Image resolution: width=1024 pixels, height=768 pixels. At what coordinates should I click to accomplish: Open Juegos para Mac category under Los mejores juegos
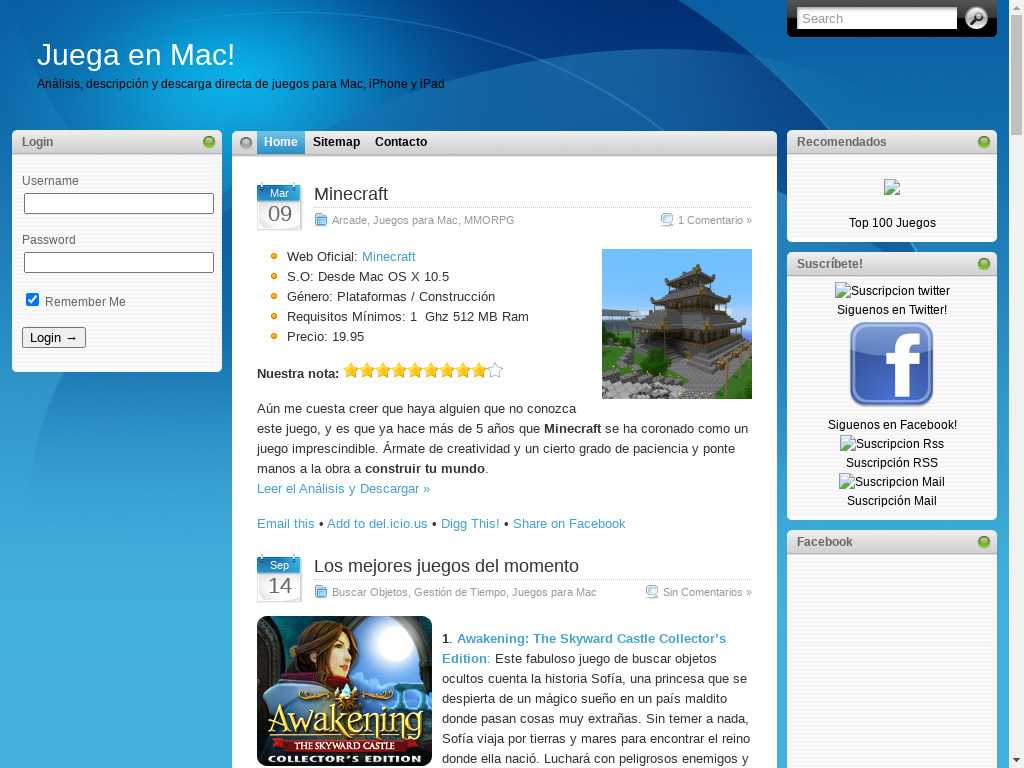(554, 592)
